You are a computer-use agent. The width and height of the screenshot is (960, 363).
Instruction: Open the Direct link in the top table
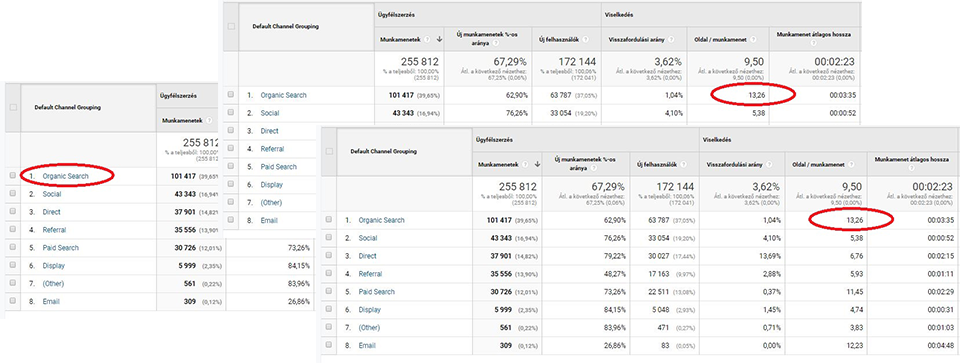269,131
